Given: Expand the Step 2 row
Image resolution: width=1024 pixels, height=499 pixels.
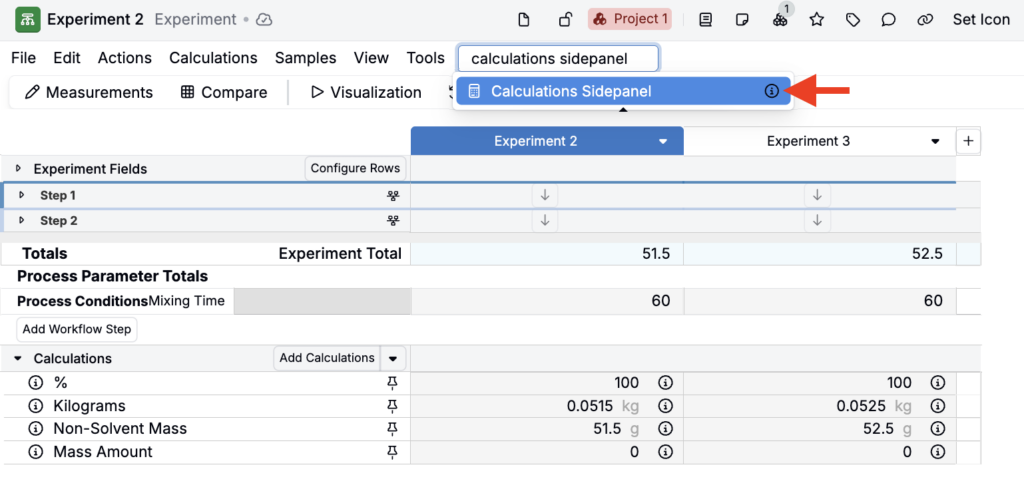Looking at the screenshot, I should [22, 221].
